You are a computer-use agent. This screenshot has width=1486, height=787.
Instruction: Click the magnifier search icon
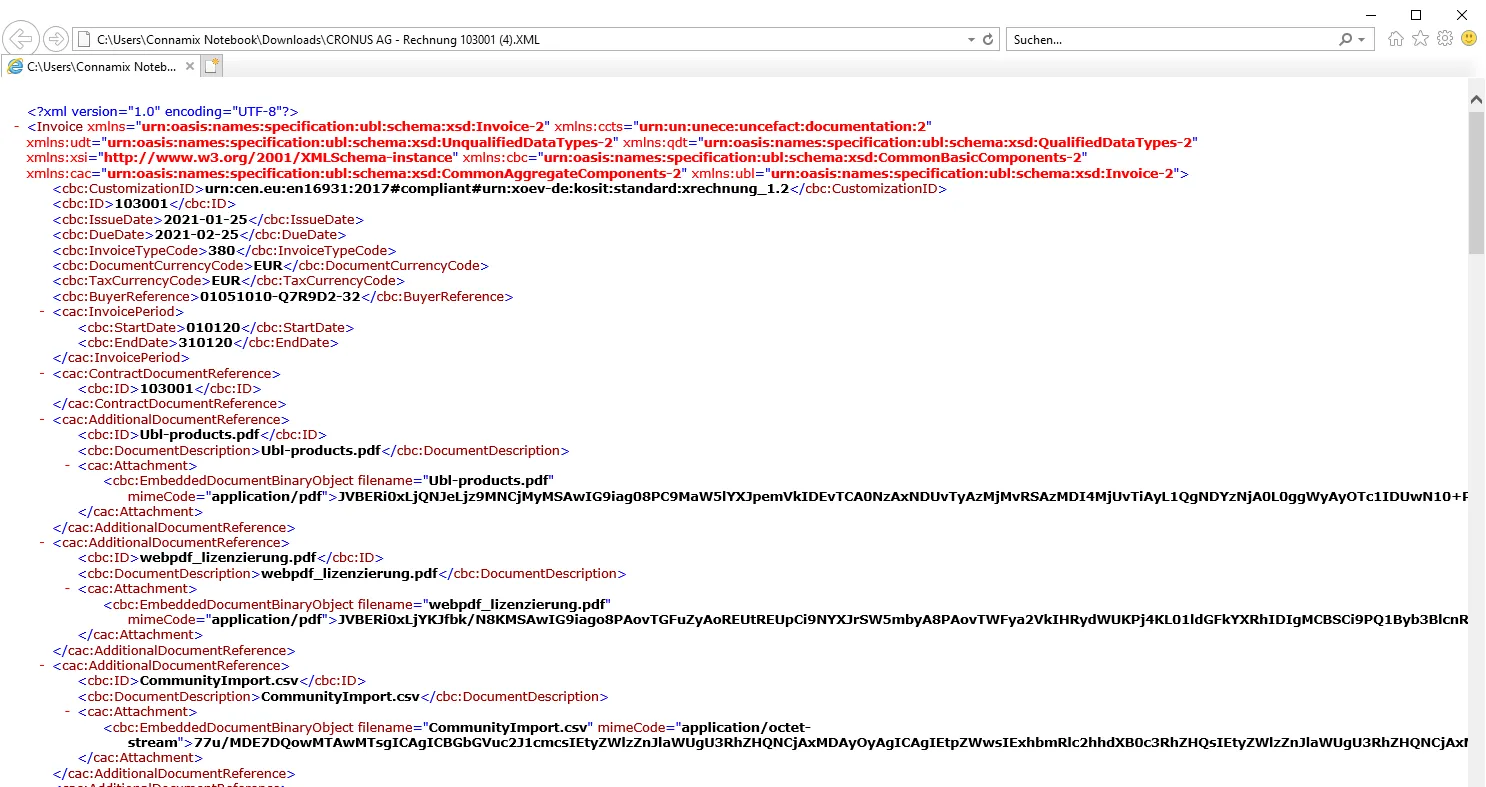[1345, 40]
